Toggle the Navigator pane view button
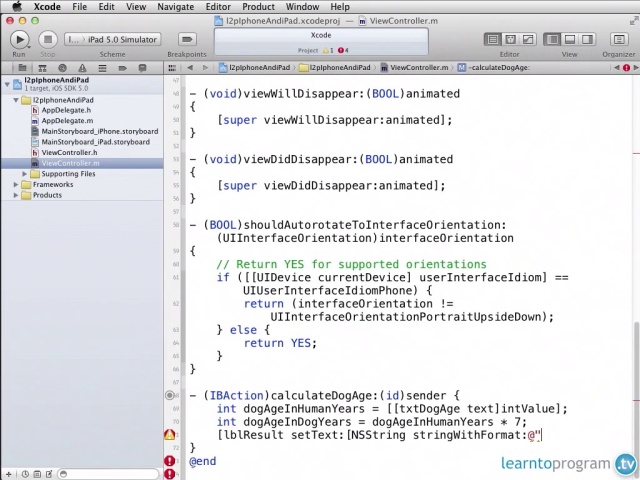This screenshot has height=480, width=640. [x=552, y=40]
